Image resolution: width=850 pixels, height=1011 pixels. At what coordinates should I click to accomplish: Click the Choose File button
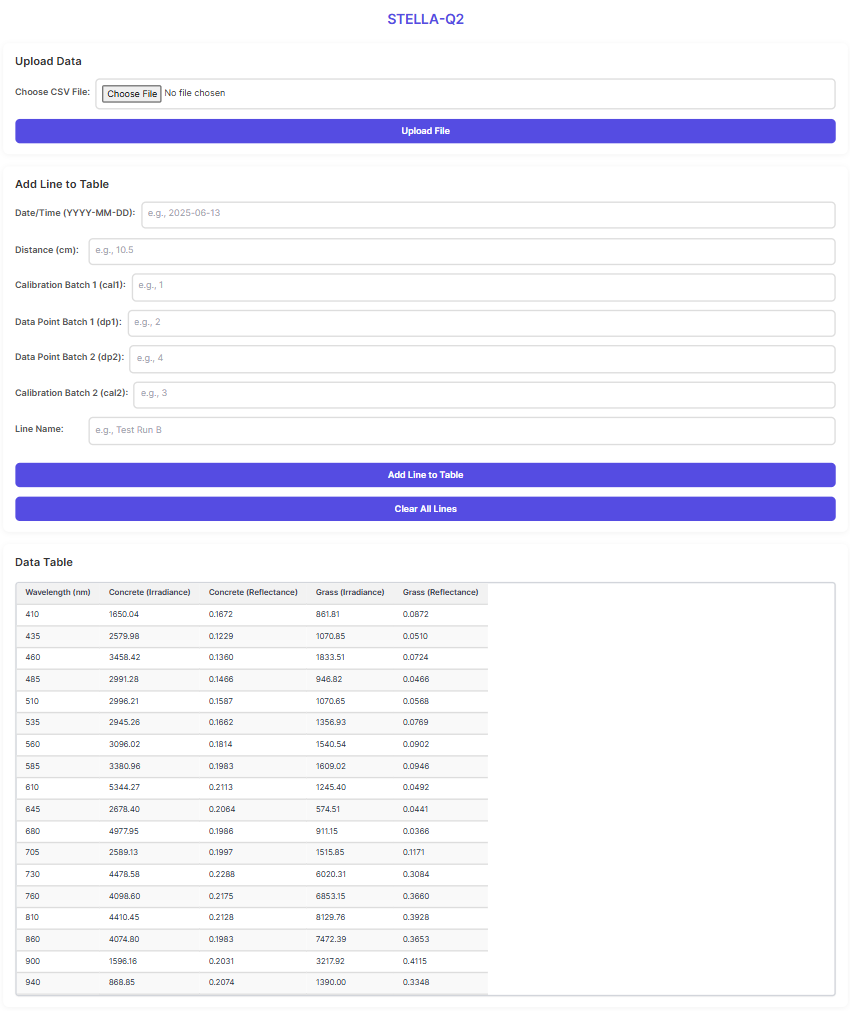coord(131,94)
